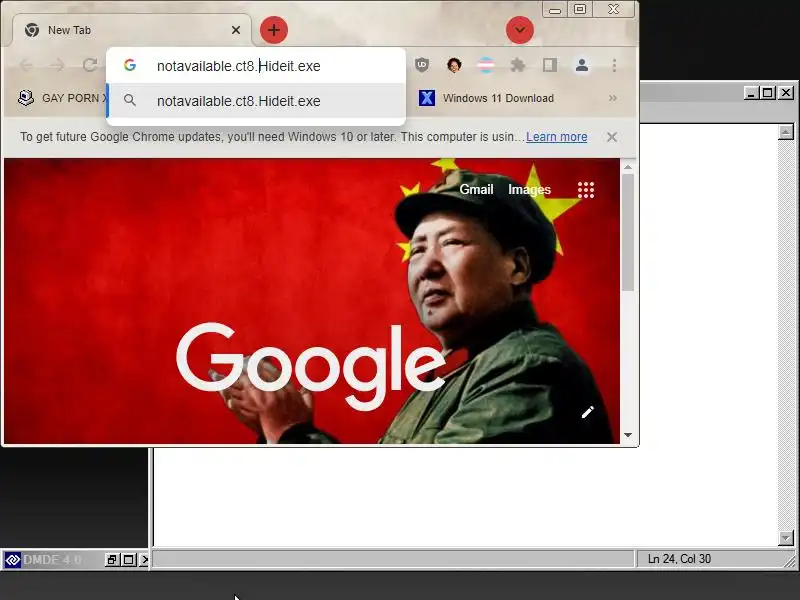This screenshot has height=600, width=800.
Task: Click the Chrome page scrollbar up arrow
Action: coord(628,166)
